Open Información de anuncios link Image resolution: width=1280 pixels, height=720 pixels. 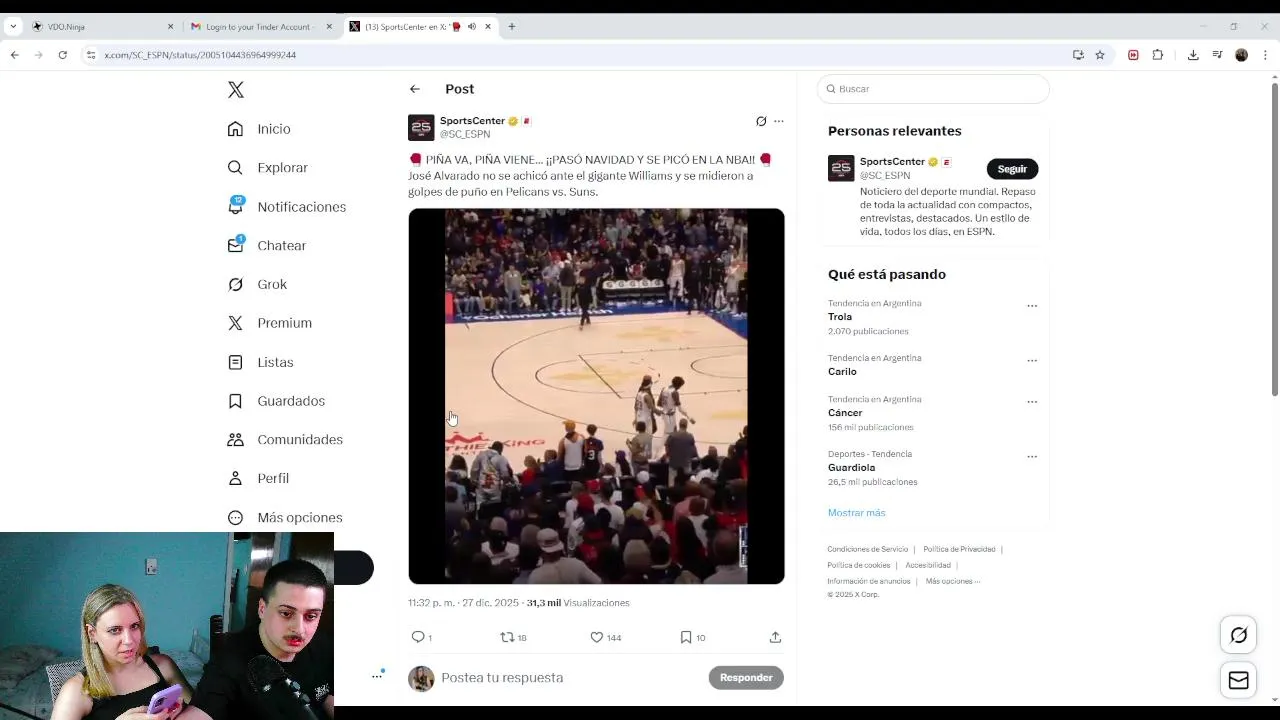tap(868, 581)
